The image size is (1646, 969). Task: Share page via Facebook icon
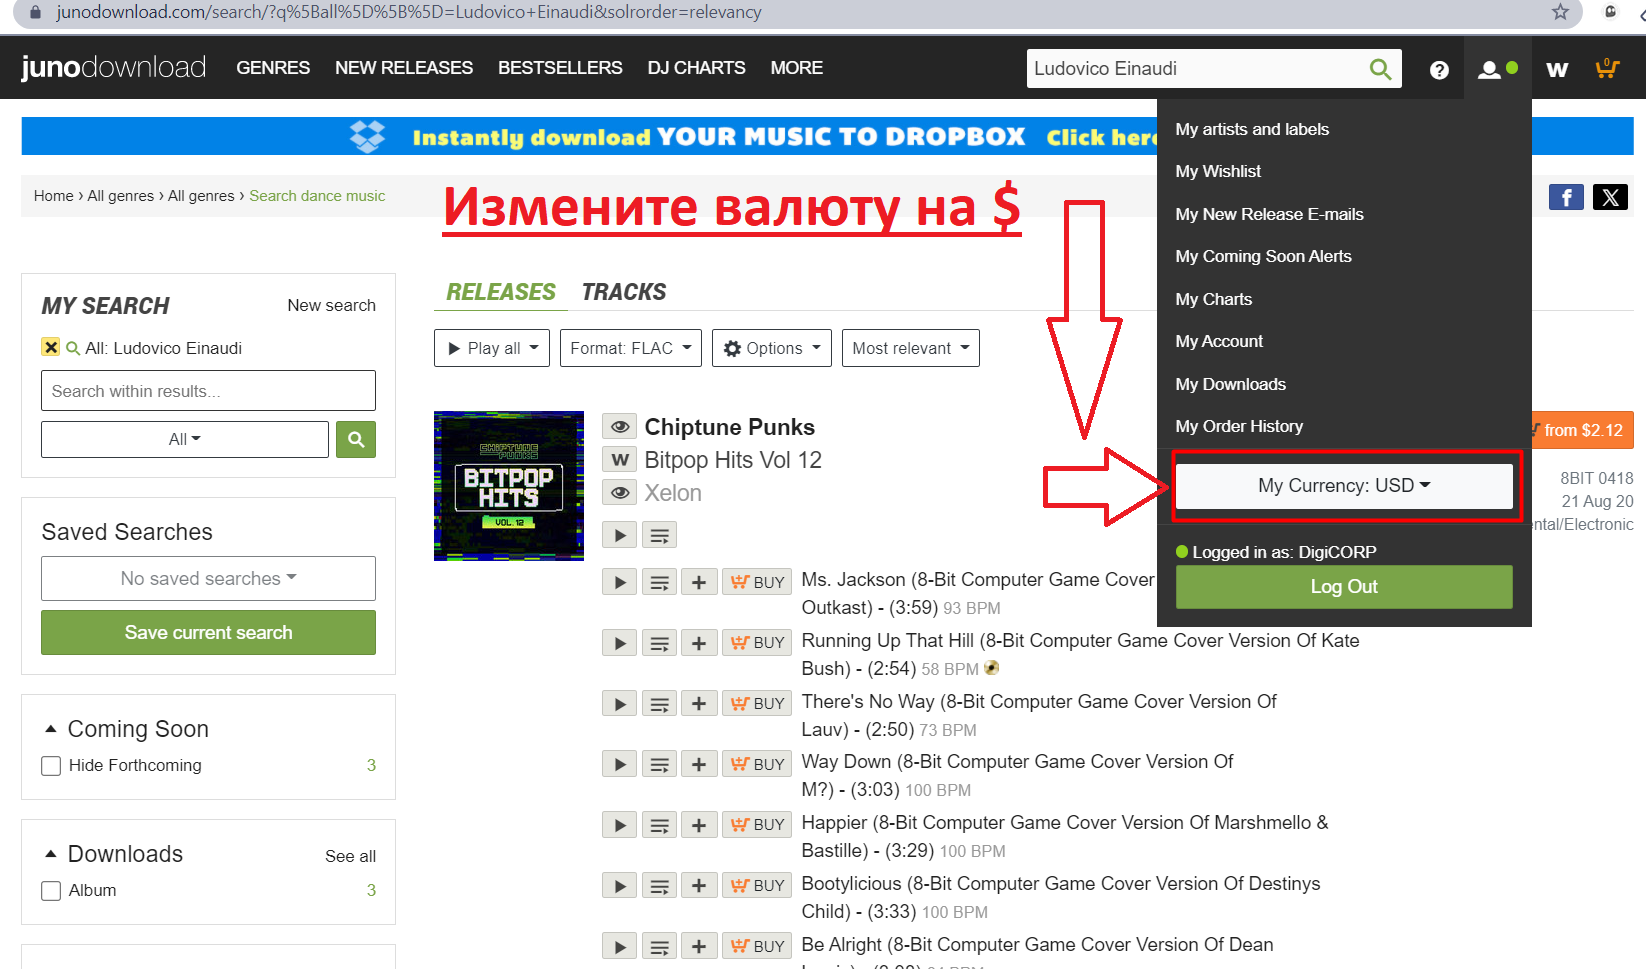(x=1565, y=197)
